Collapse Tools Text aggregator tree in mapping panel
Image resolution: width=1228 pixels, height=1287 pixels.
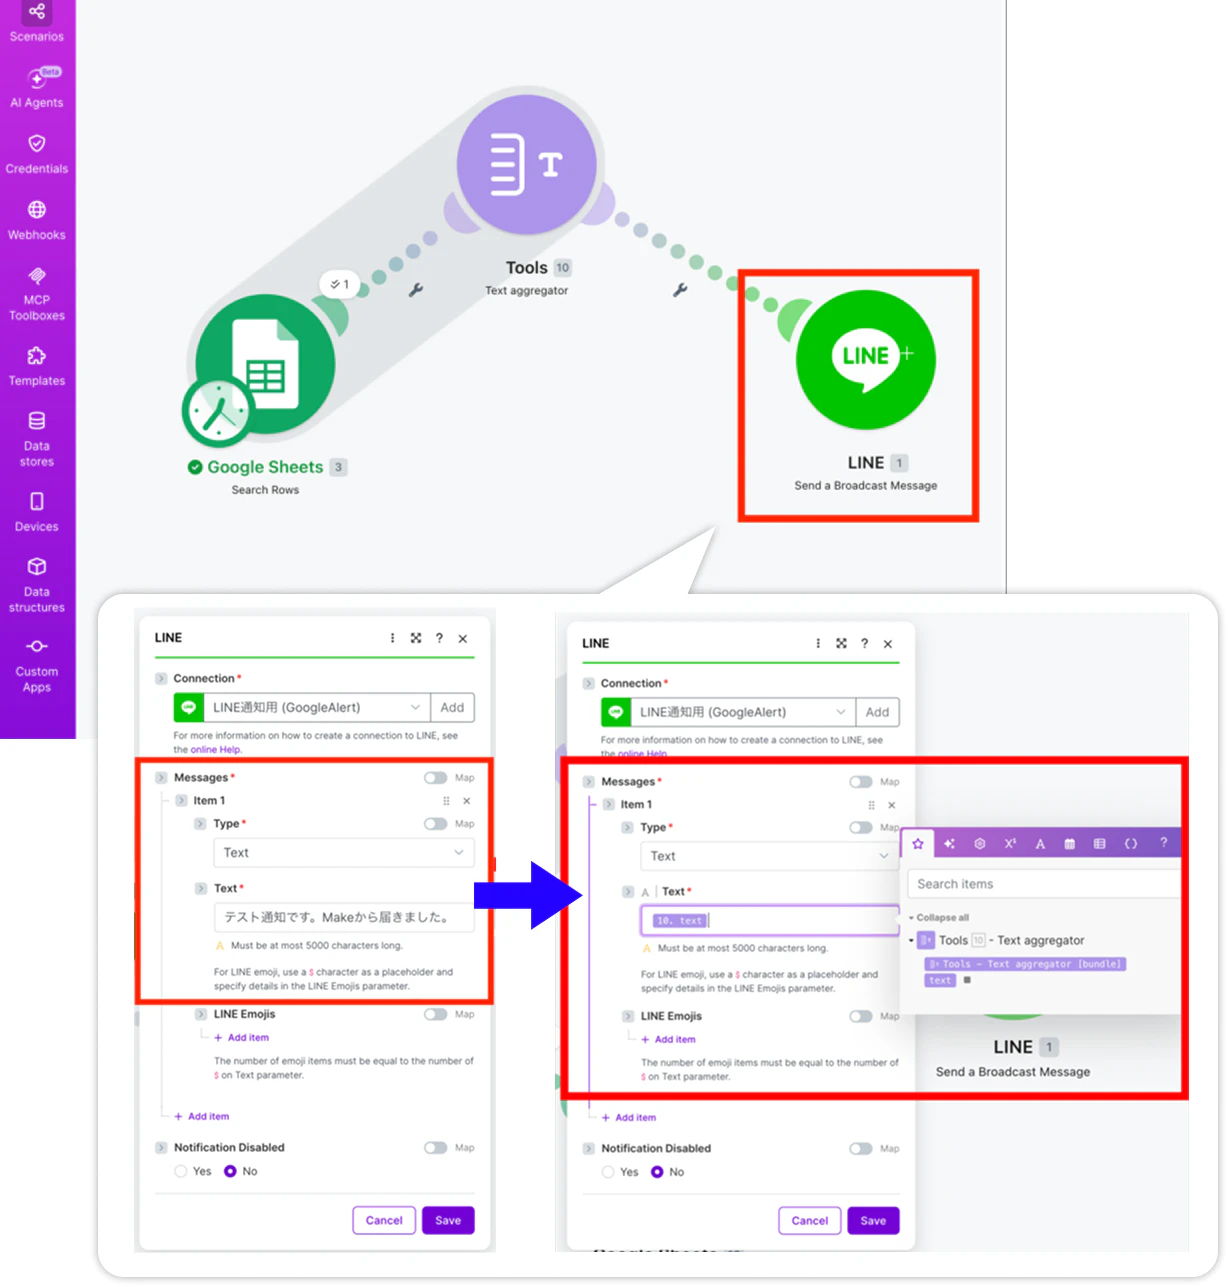click(x=911, y=941)
